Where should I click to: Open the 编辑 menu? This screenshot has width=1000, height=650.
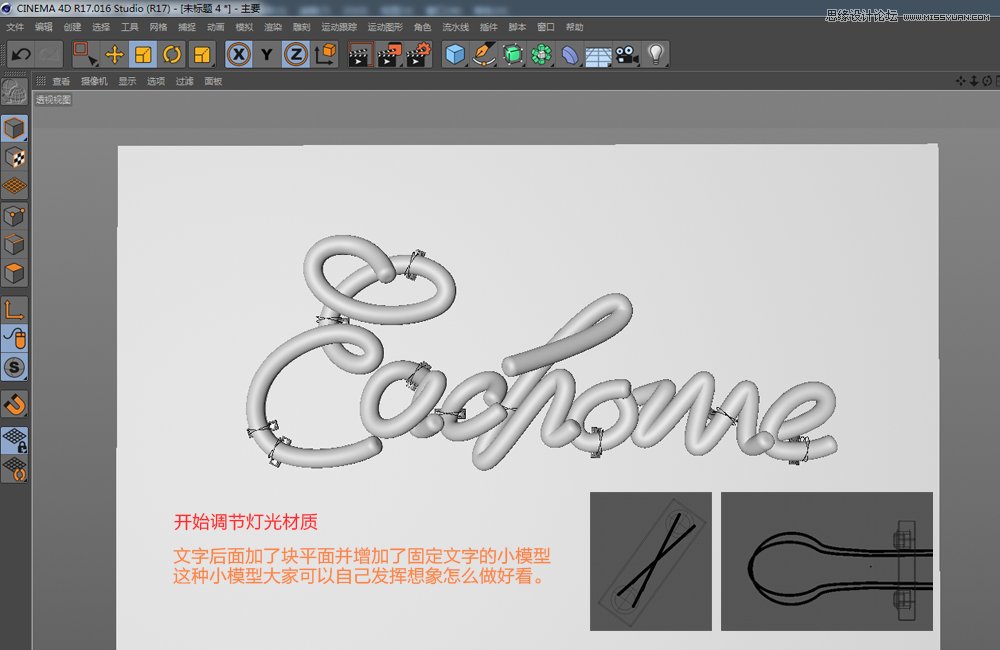point(43,27)
